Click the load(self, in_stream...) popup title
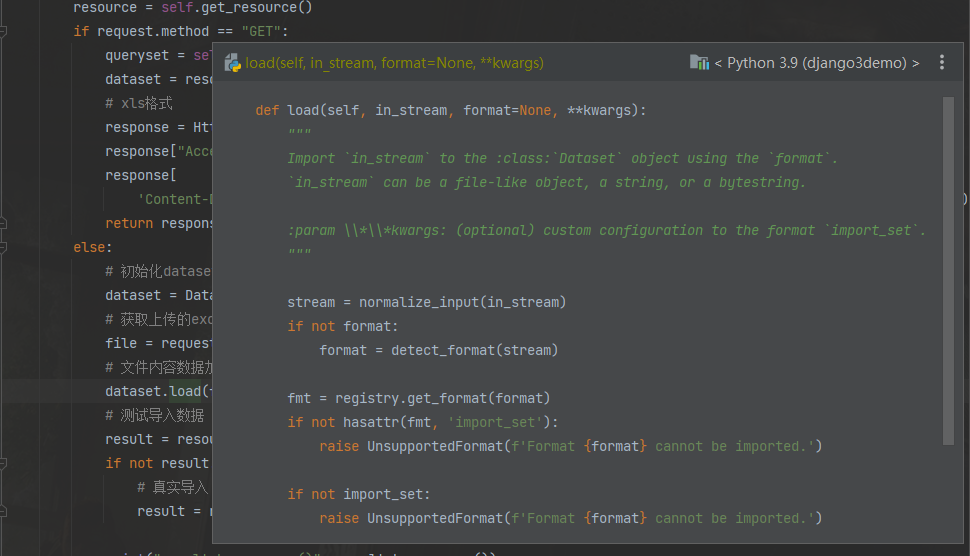The image size is (970, 556). 394,63
